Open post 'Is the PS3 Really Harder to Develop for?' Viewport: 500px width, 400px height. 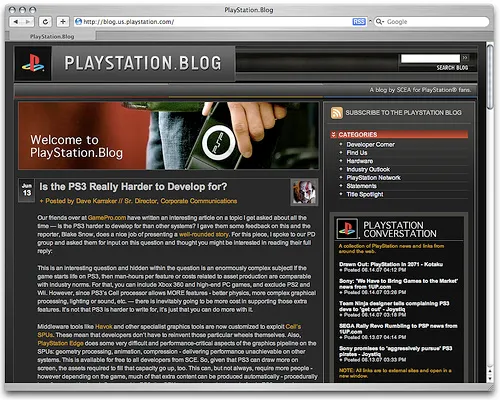[133, 186]
